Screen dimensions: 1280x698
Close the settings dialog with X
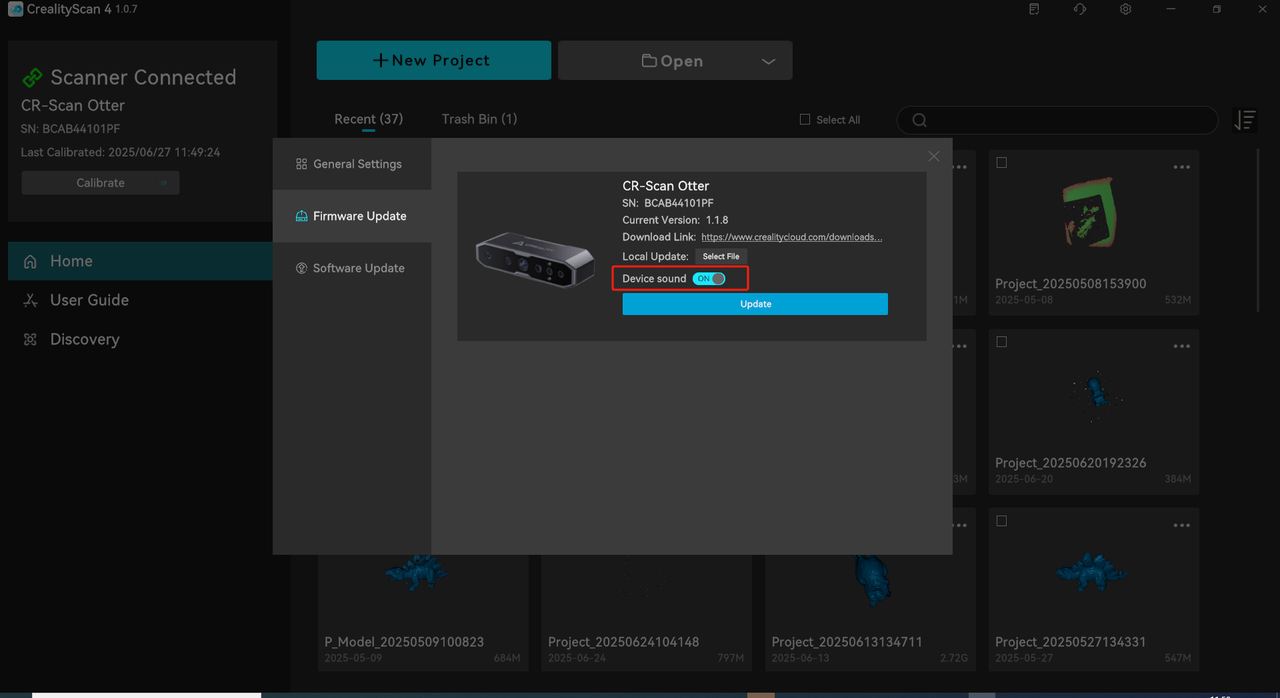[934, 156]
